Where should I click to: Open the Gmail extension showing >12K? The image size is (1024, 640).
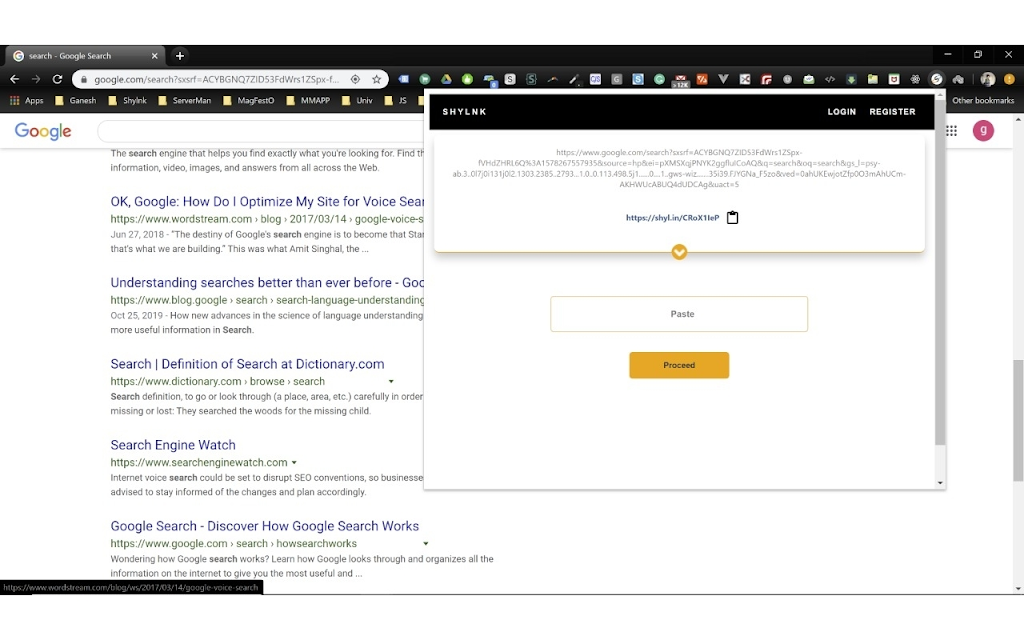(680, 80)
